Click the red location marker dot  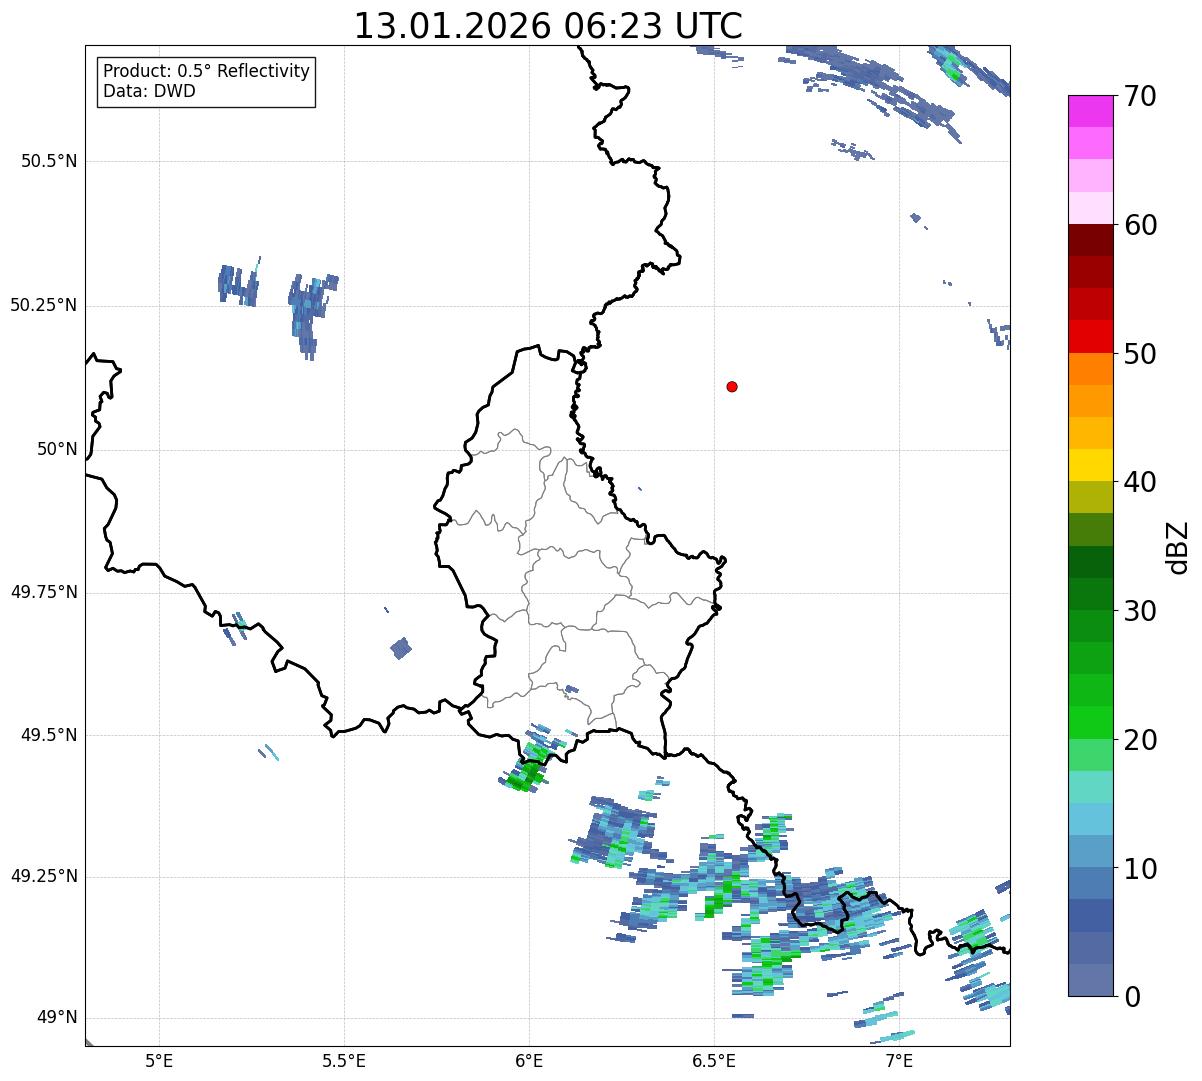(x=732, y=386)
